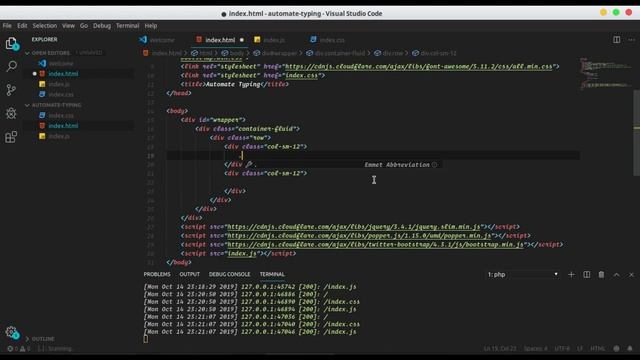640x360 pixels.
Task: Click the html breadcrumb item
Action: click(202, 53)
